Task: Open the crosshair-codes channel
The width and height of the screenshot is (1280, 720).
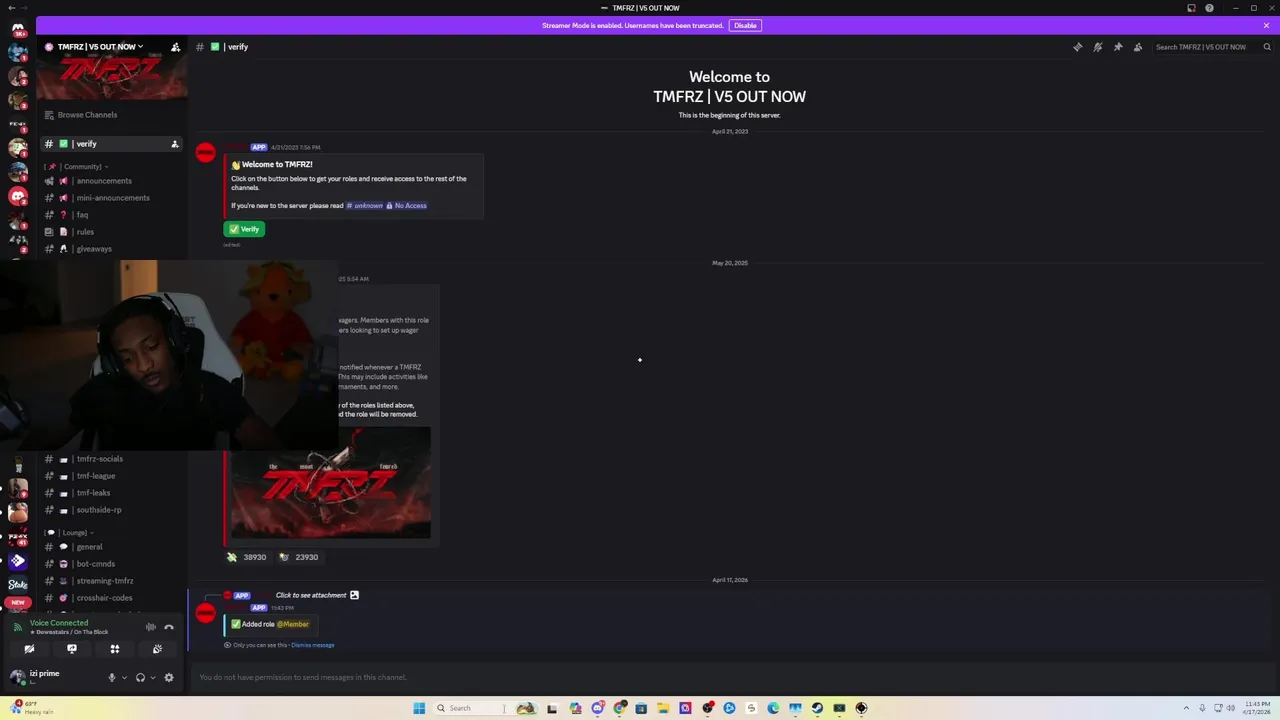Action: [111, 598]
